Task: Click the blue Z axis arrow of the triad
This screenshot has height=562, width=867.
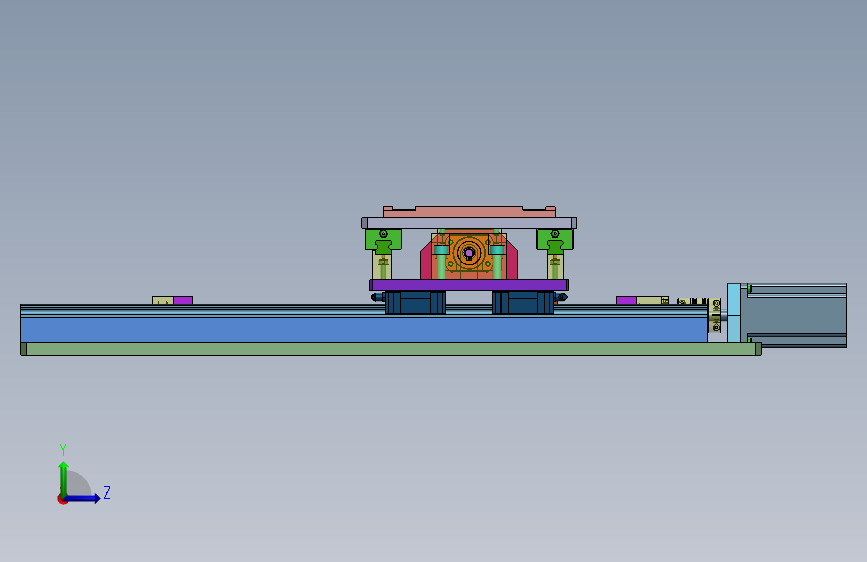Action: 83,498
